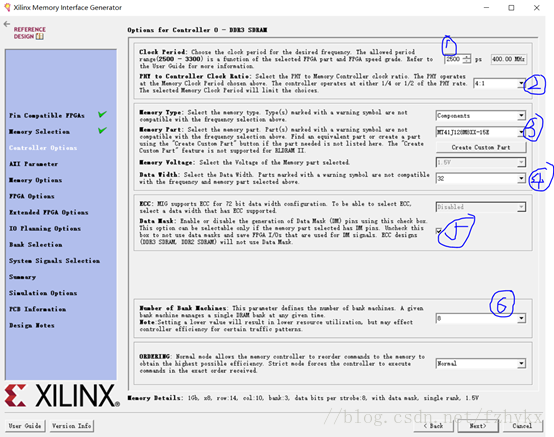Viewport: 554px width, 437px height.
Task: Maximize the Memory Interface Generator window
Action: click(x=511, y=7)
